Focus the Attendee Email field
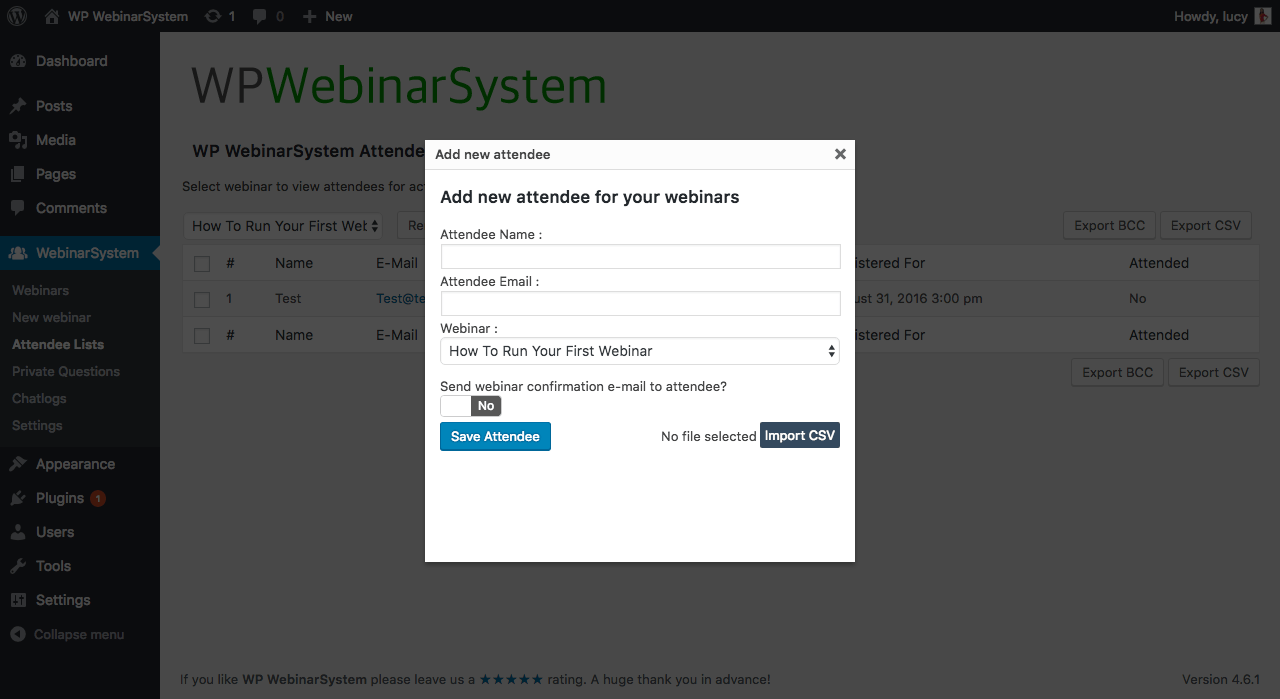The height and width of the screenshot is (699, 1280). point(640,303)
